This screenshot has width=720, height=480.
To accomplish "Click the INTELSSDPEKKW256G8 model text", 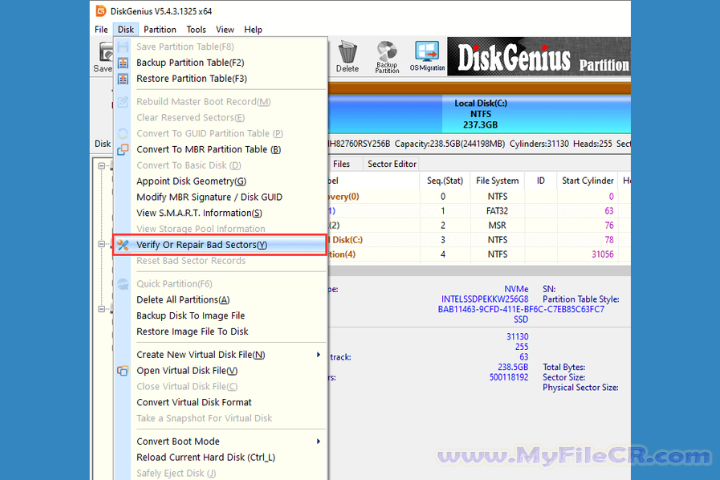I will pos(484,299).
